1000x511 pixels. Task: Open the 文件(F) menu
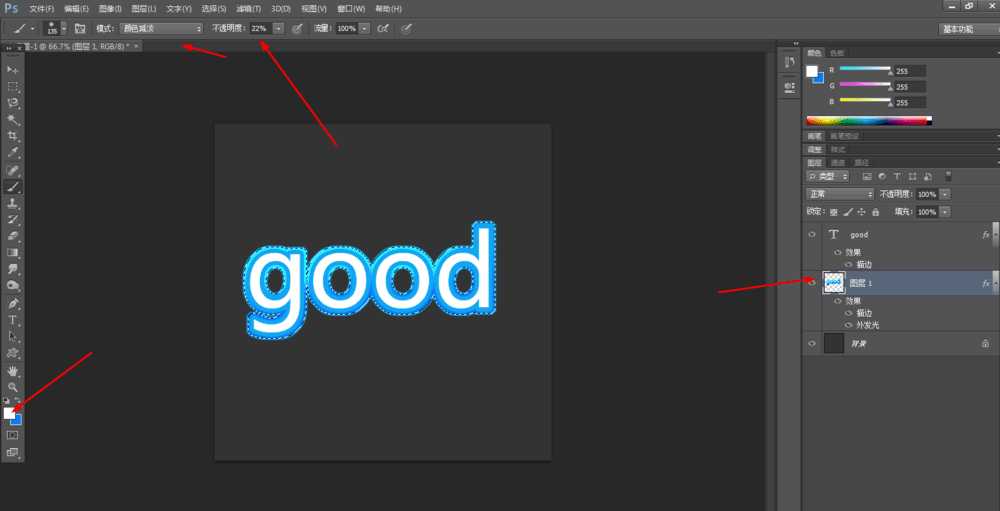[41, 8]
